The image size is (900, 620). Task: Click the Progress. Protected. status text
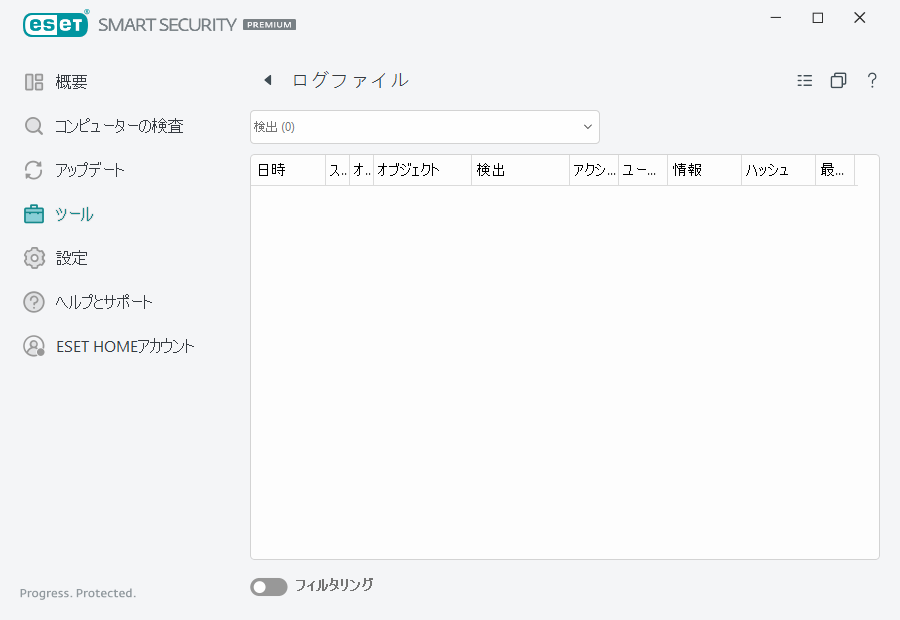pyautogui.click(x=77, y=593)
